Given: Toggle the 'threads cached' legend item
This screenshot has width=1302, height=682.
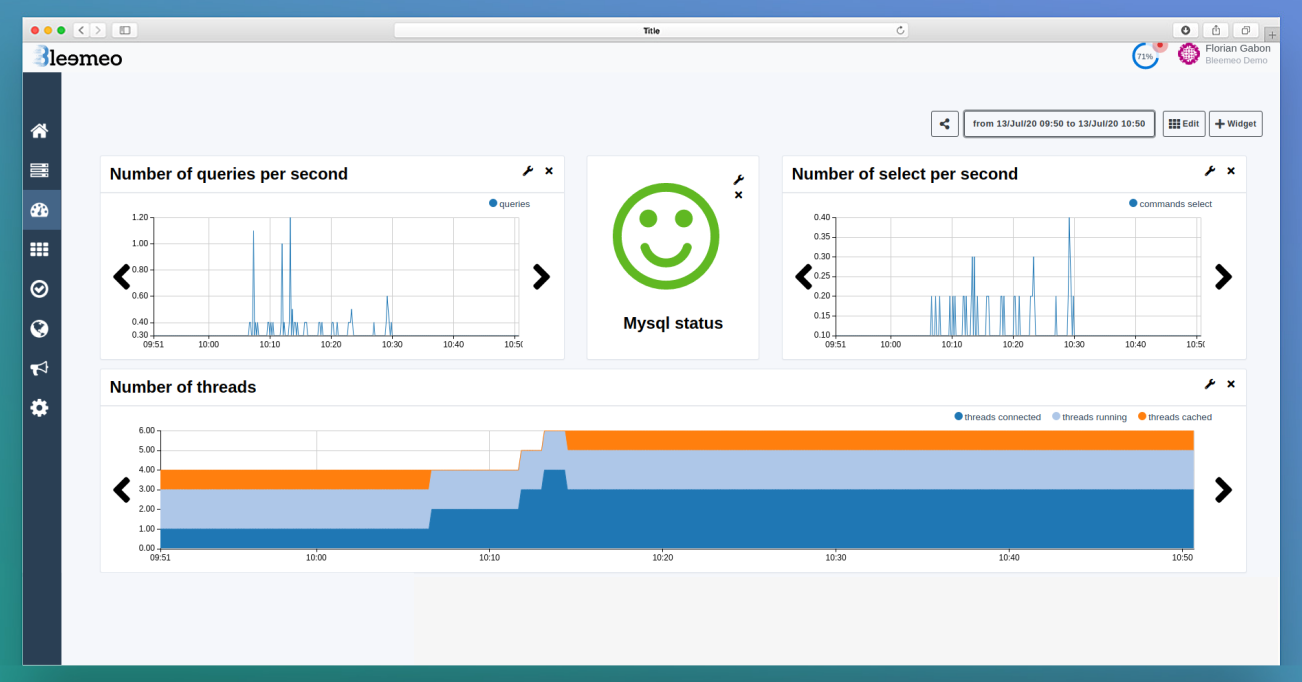Looking at the screenshot, I should tap(1179, 417).
